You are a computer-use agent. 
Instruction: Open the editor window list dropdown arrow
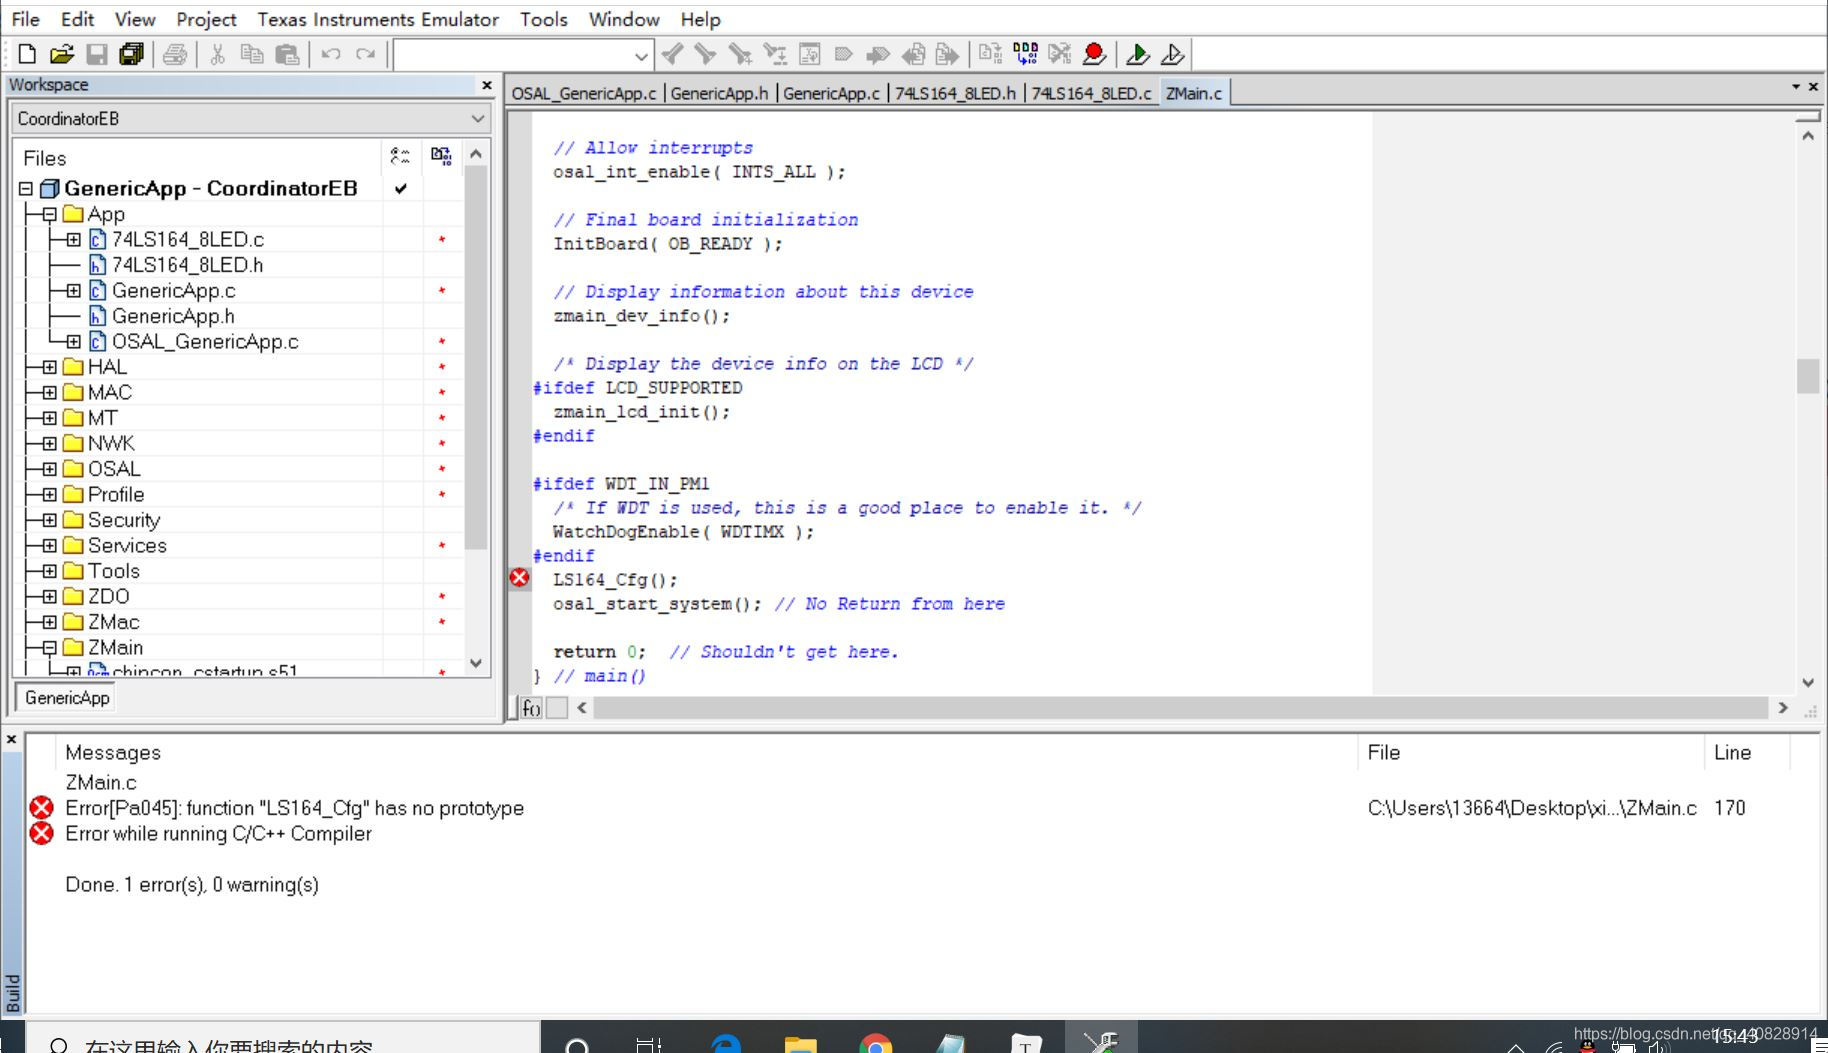tap(1796, 87)
